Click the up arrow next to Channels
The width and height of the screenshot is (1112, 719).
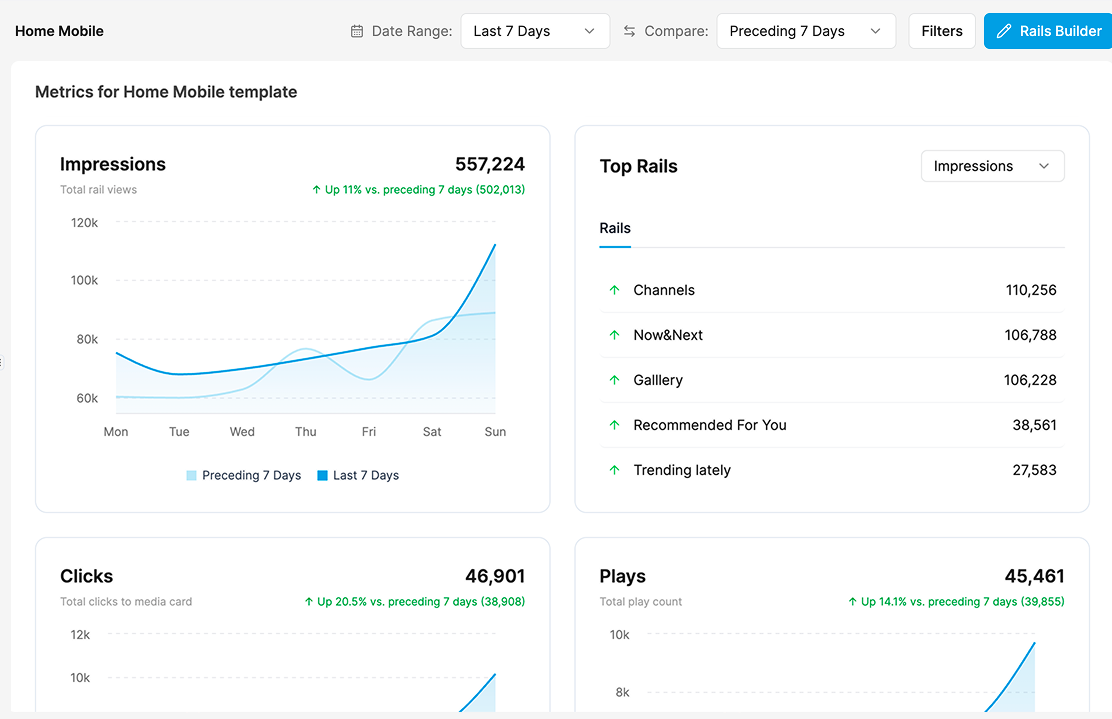(614, 290)
